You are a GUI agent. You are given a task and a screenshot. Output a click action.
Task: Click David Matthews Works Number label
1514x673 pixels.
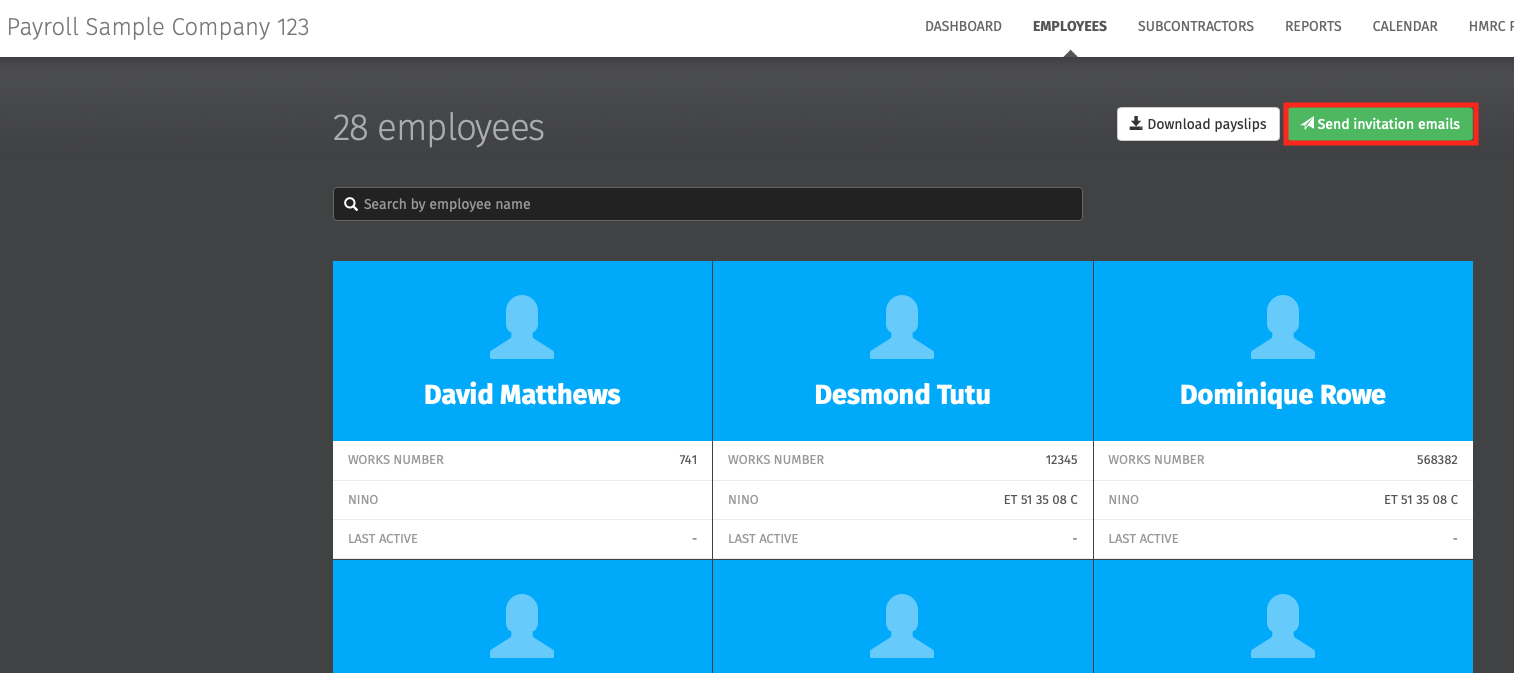click(396, 460)
